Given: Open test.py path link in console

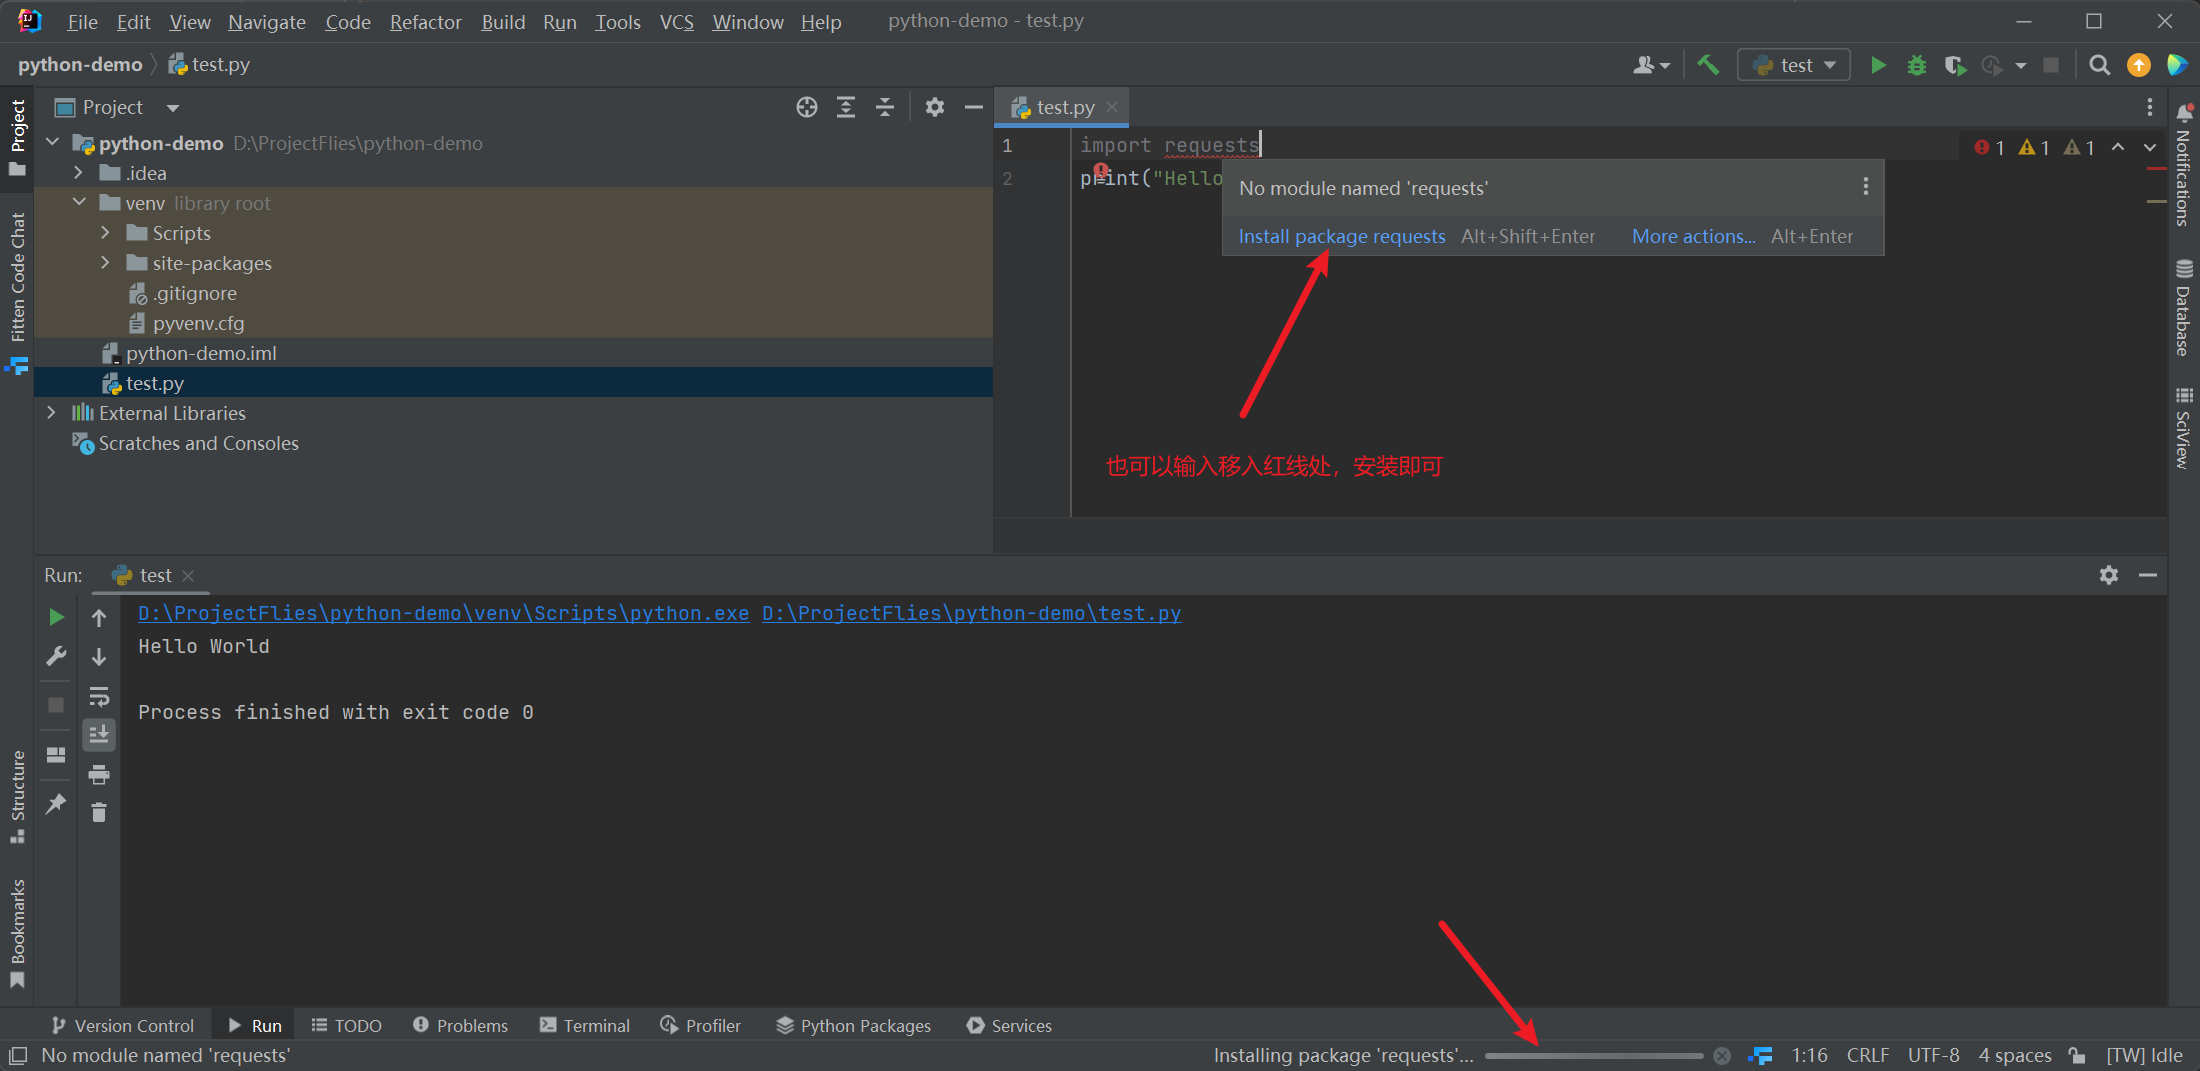Looking at the screenshot, I should pyautogui.click(x=971, y=613).
